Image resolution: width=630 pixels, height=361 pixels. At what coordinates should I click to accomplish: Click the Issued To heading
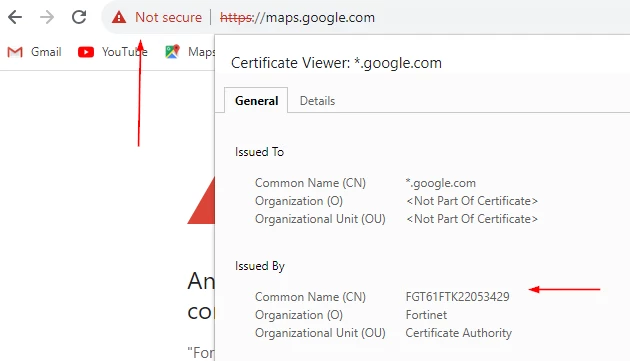pyautogui.click(x=260, y=152)
